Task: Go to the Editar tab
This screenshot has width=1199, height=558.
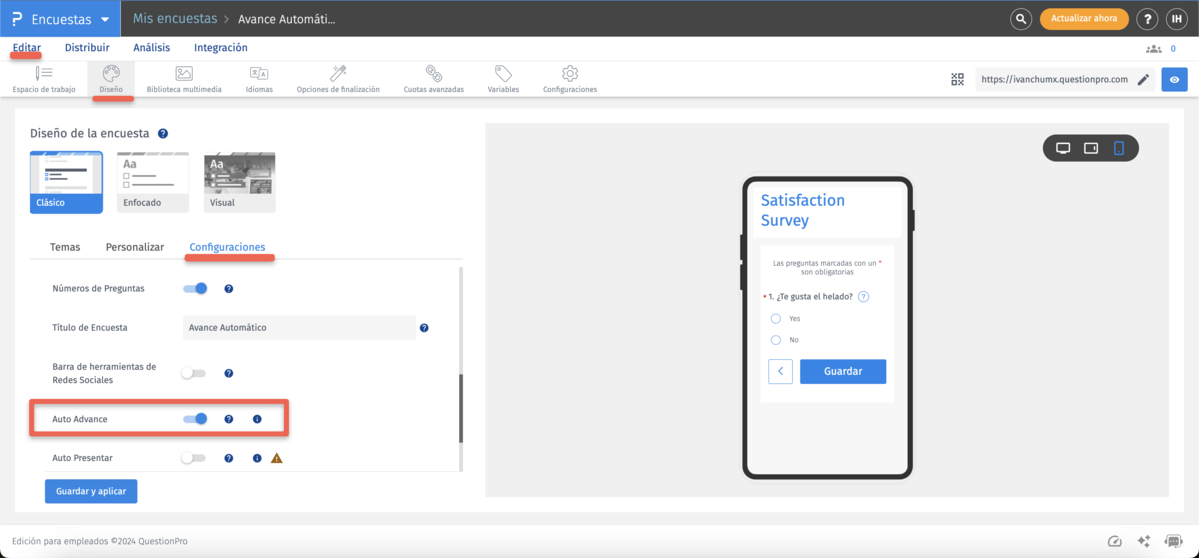Action: click(x=27, y=47)
